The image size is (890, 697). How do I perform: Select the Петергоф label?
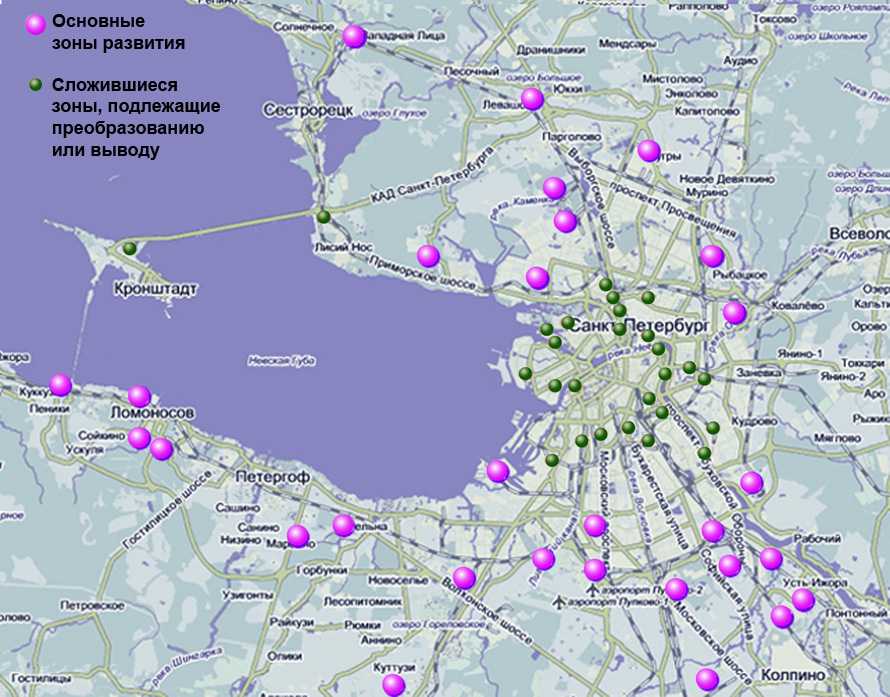[x=273, y=477]
